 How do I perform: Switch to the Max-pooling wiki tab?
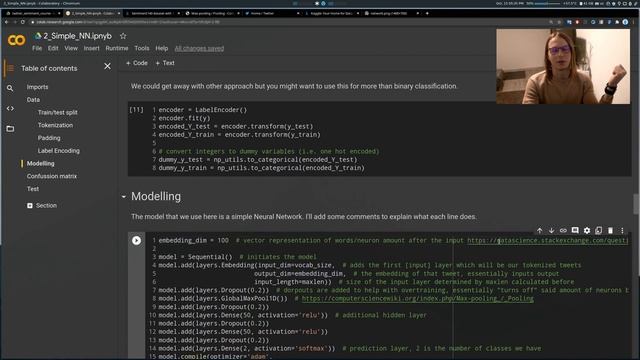tap(212, 13)
